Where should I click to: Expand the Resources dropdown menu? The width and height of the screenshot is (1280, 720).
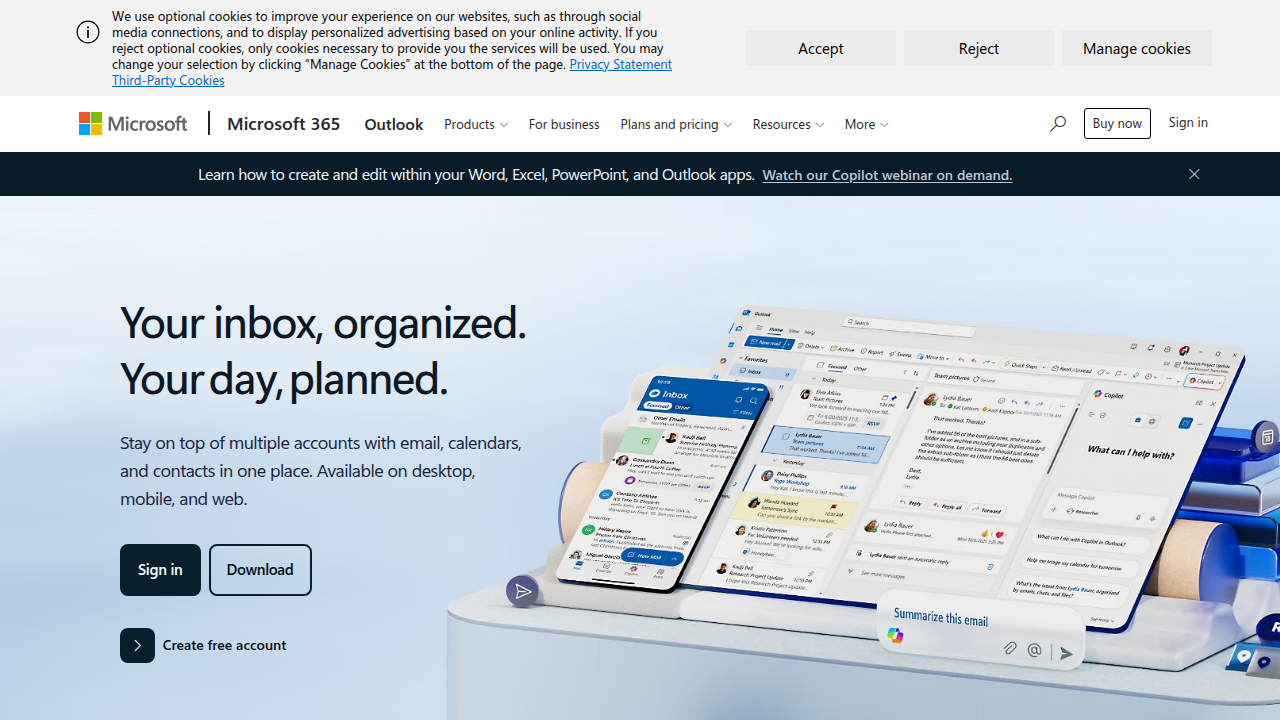[788, 123]
